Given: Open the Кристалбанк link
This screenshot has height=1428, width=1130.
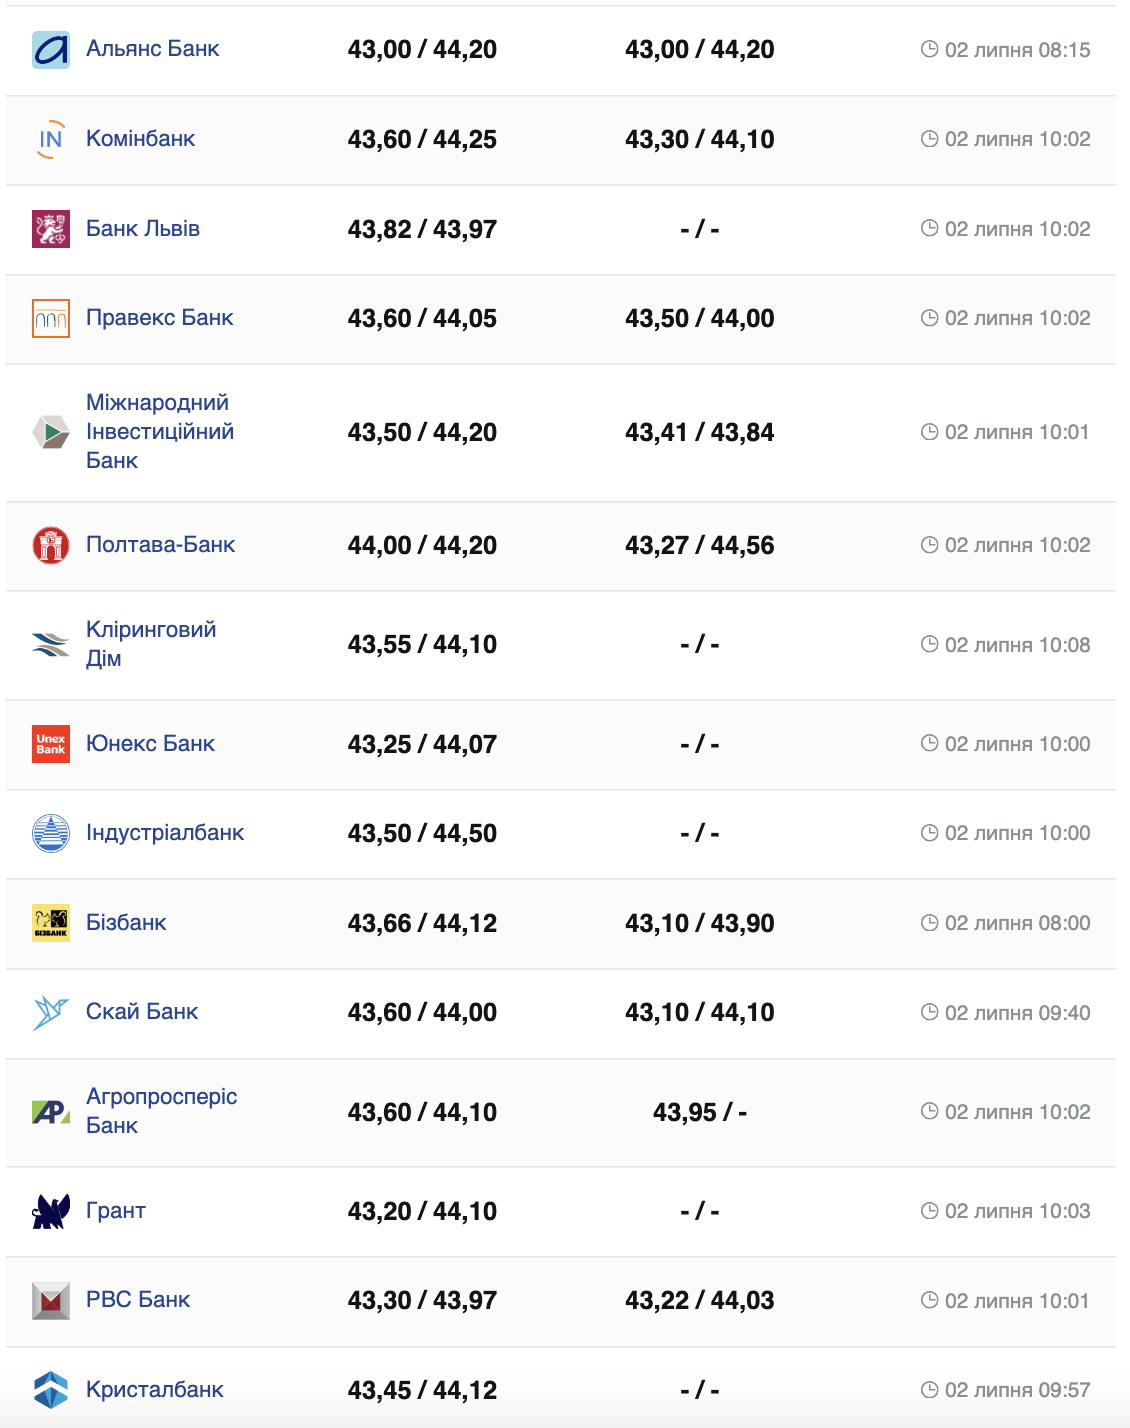Looking at the screenshot, I should 154,1389.
